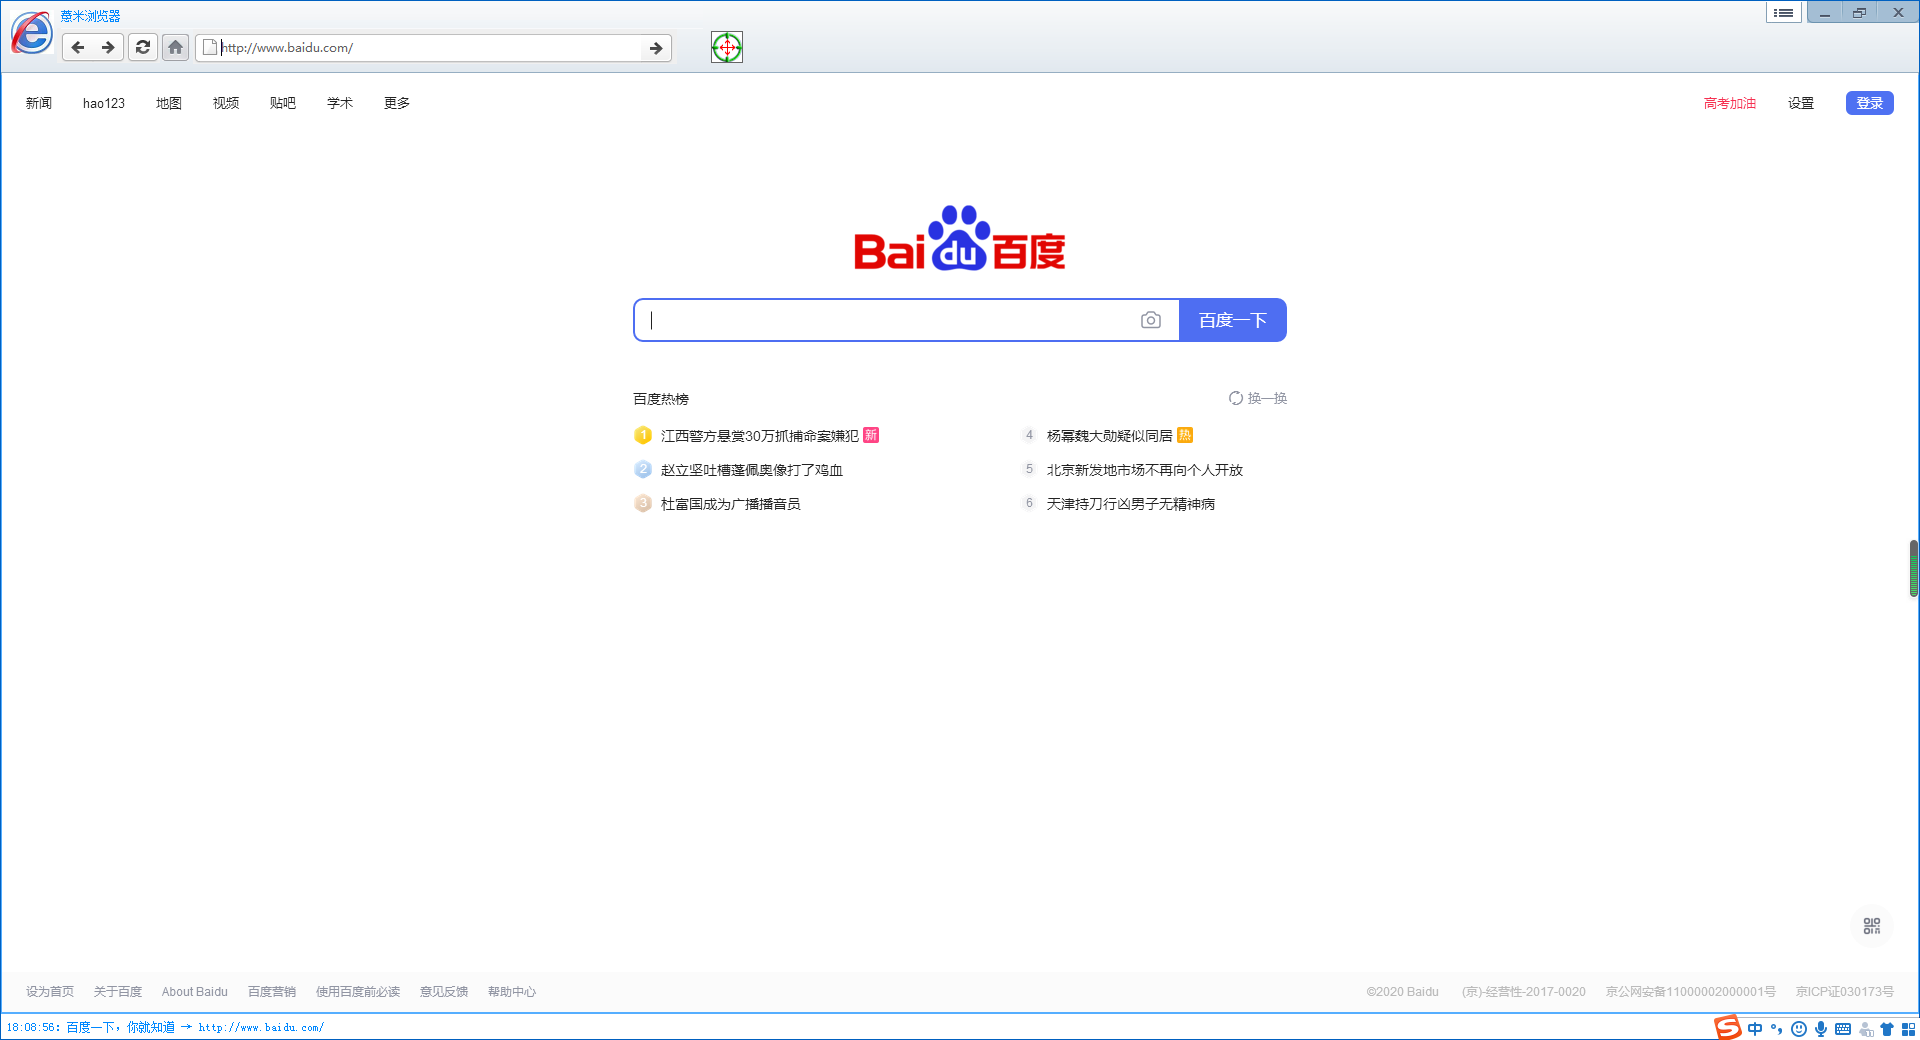Screen dimensions: 1920x1040
Task: Click the user account icon in input bar
Action: pyautogui.click(x=1865, y=1029)
